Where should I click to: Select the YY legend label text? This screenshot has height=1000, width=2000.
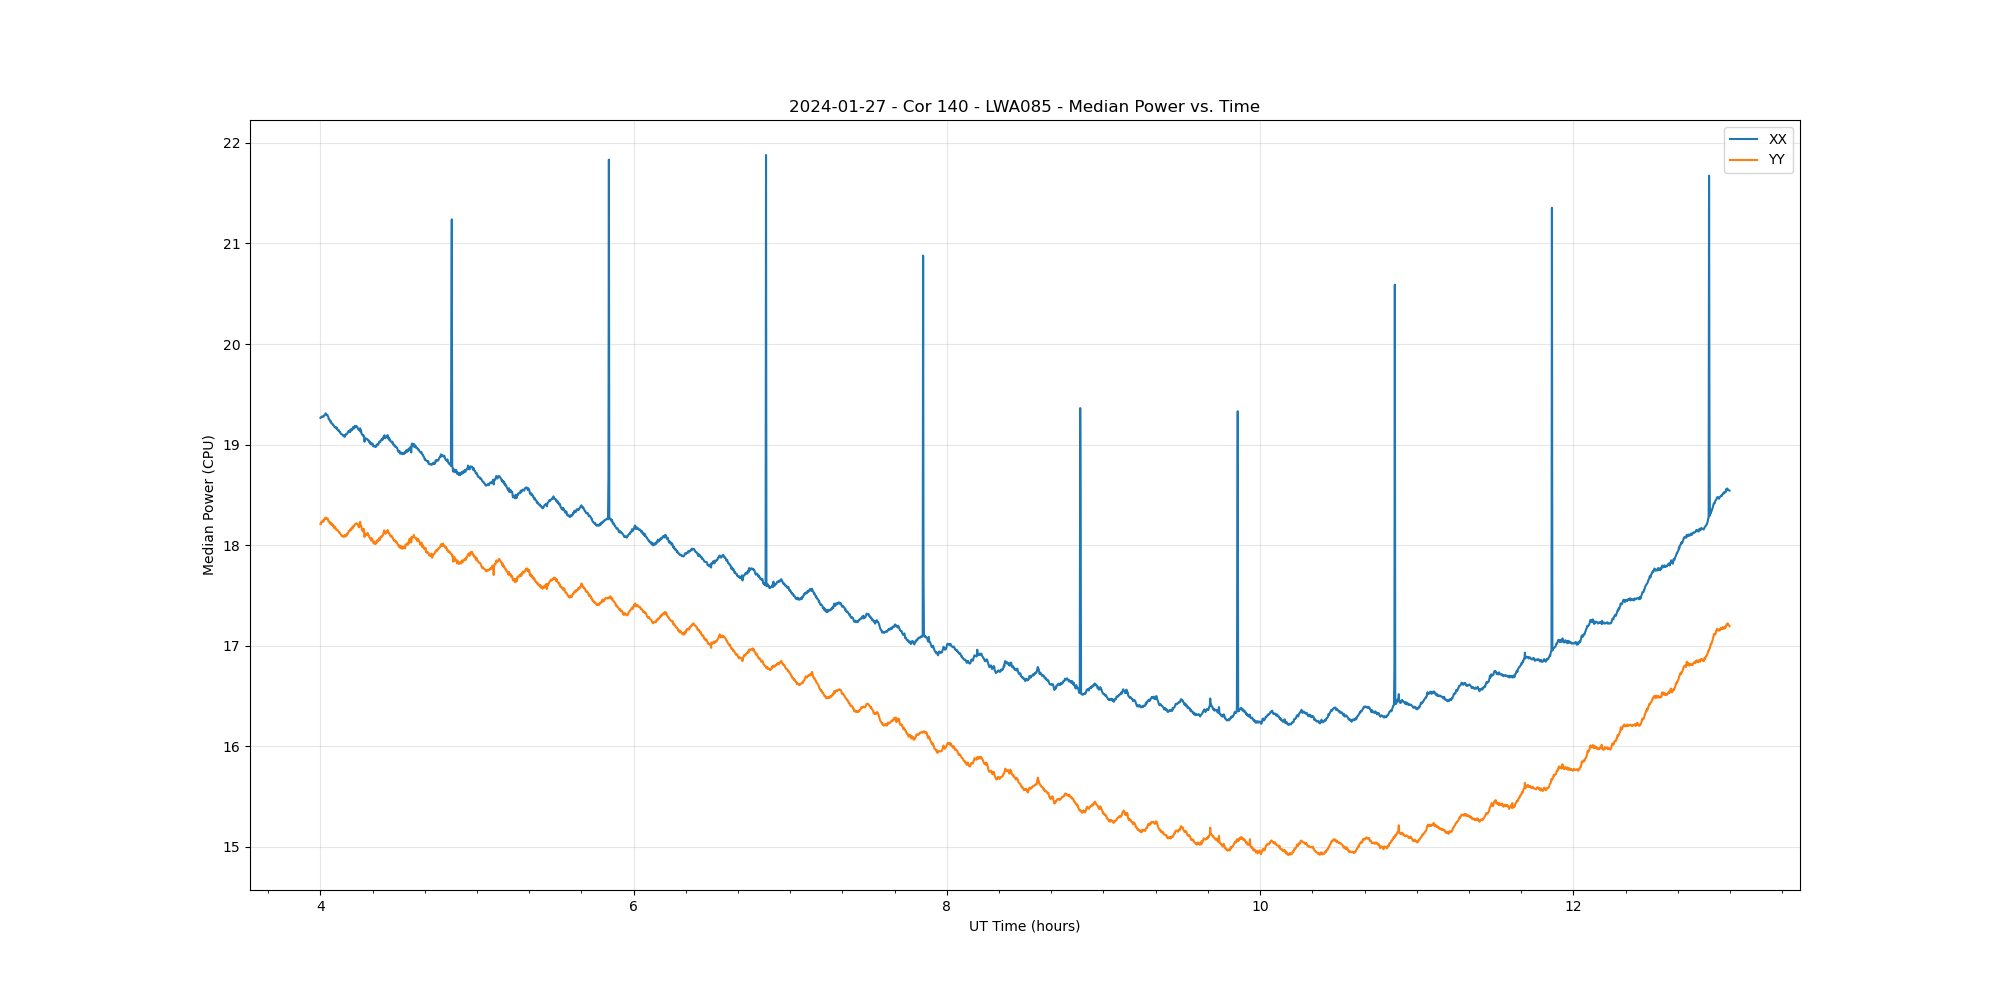[1777, 160]
